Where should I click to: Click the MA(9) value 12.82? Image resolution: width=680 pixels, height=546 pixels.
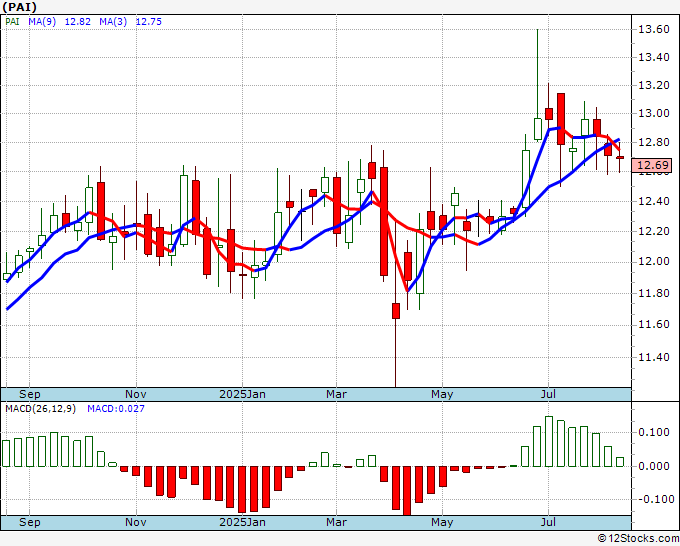tap(78, 22)
